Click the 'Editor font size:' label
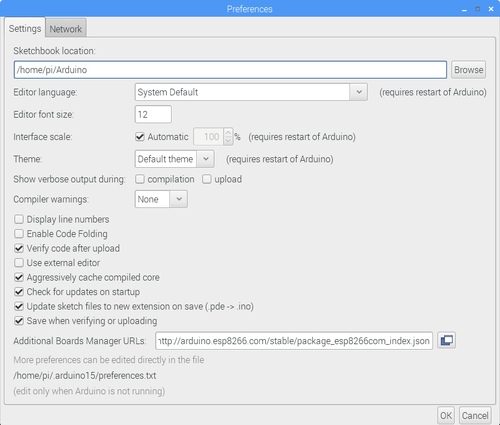 pyautogui.click(x=44, y=115)
